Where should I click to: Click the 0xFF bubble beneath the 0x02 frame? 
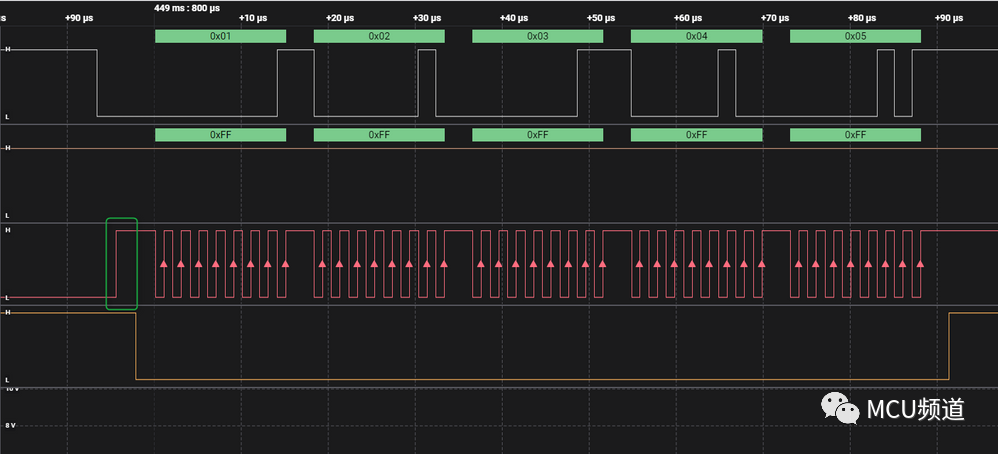point(379,135)
